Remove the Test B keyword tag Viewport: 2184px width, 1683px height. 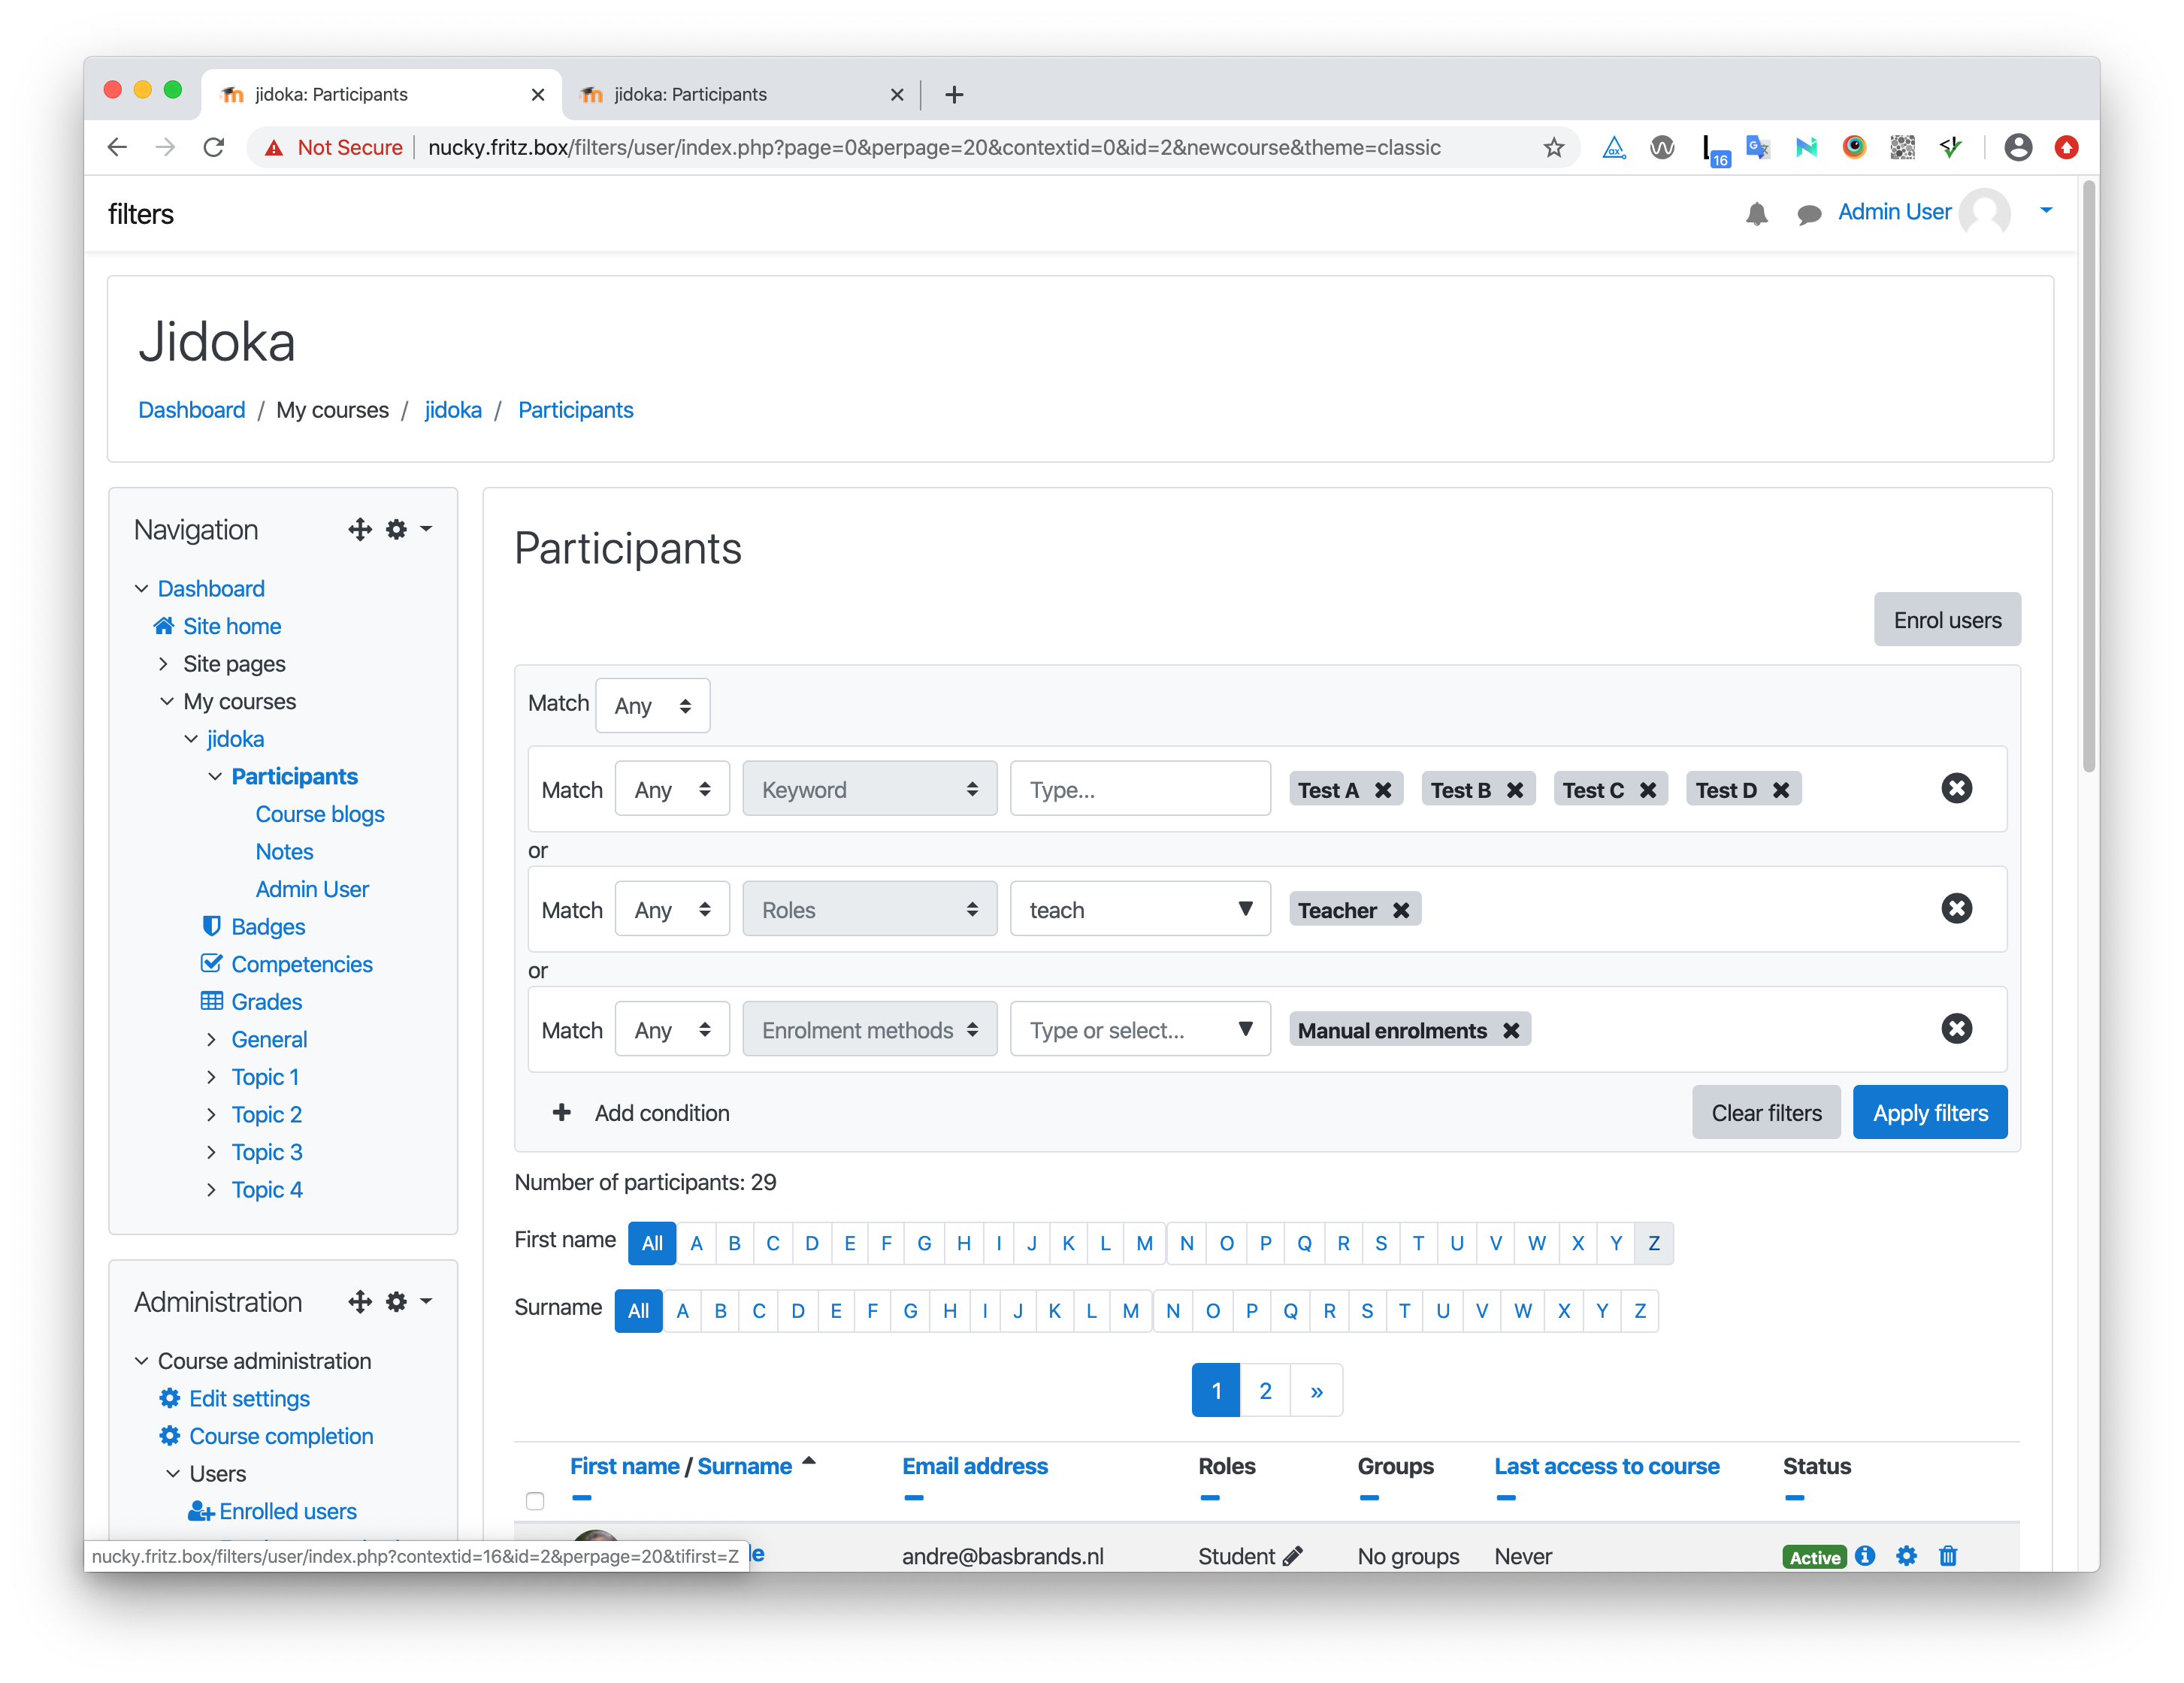pos(1515,790)
